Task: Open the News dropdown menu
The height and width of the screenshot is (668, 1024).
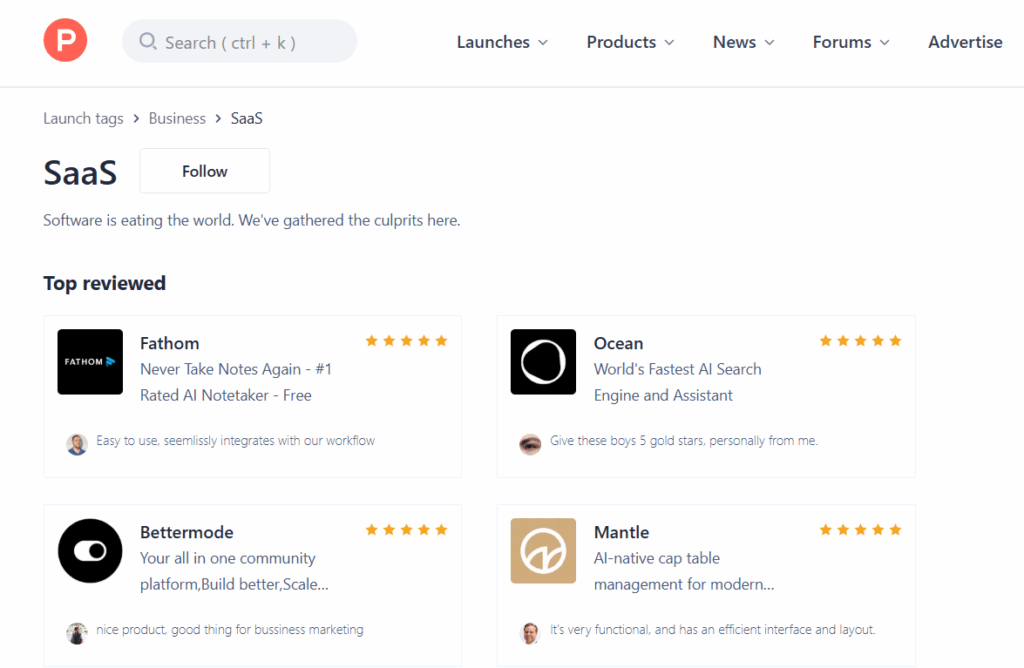Action: 743,42
